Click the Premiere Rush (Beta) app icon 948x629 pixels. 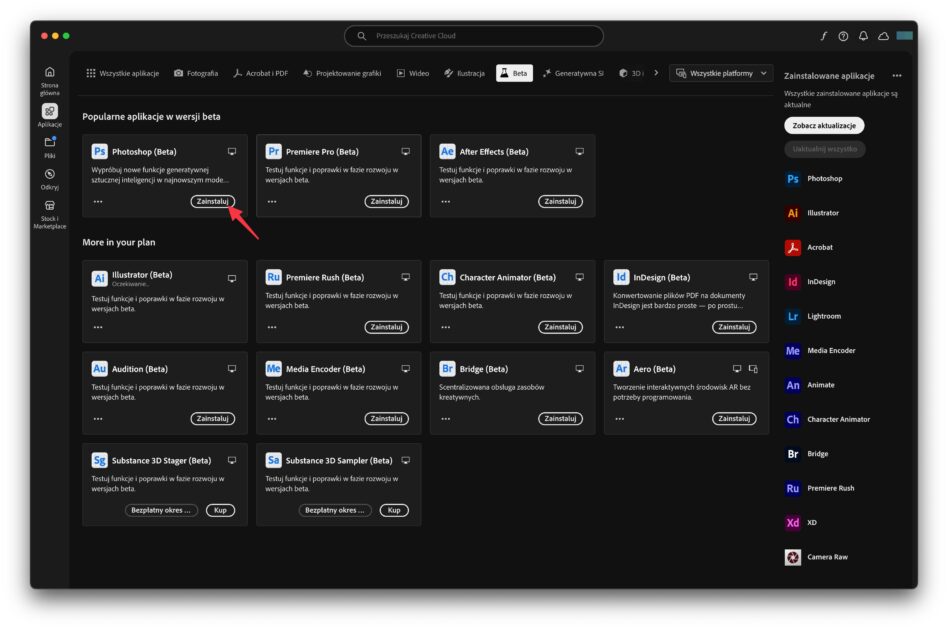click(x=273, y=277)
